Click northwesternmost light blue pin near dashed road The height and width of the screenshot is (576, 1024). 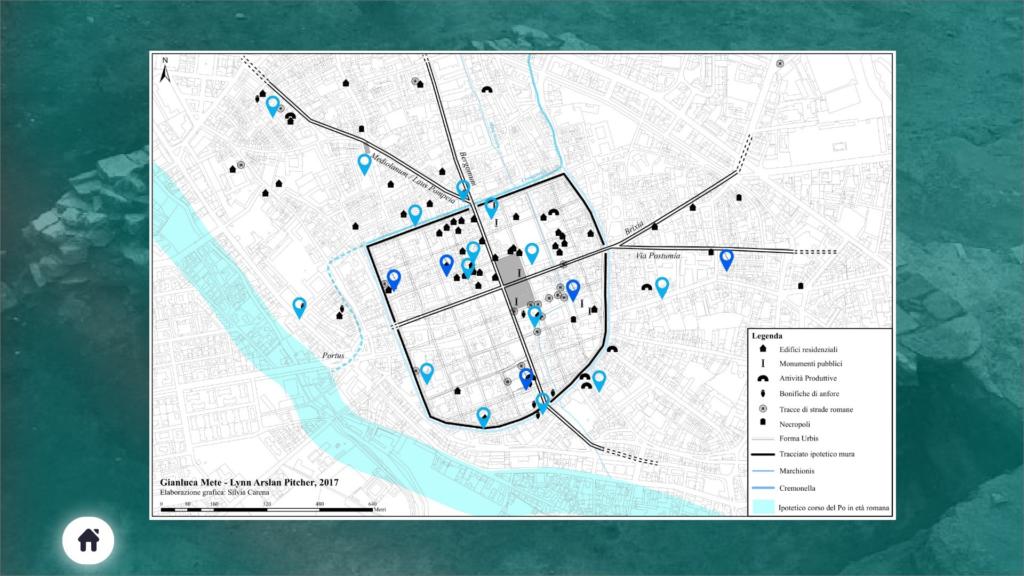pyautogui.click(x=272, y=106)
